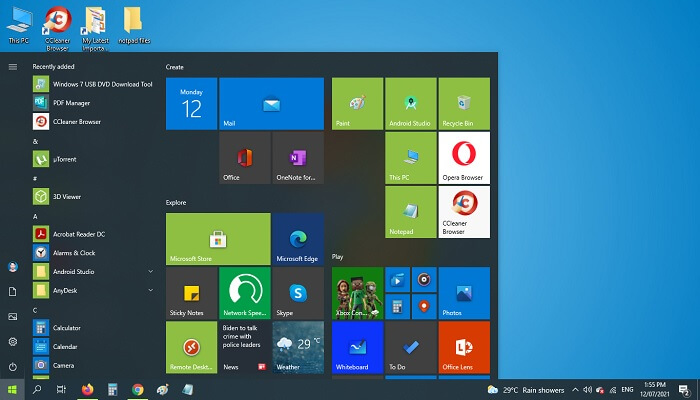Open Settings gear in the Start sidebar

coord(12,342)
